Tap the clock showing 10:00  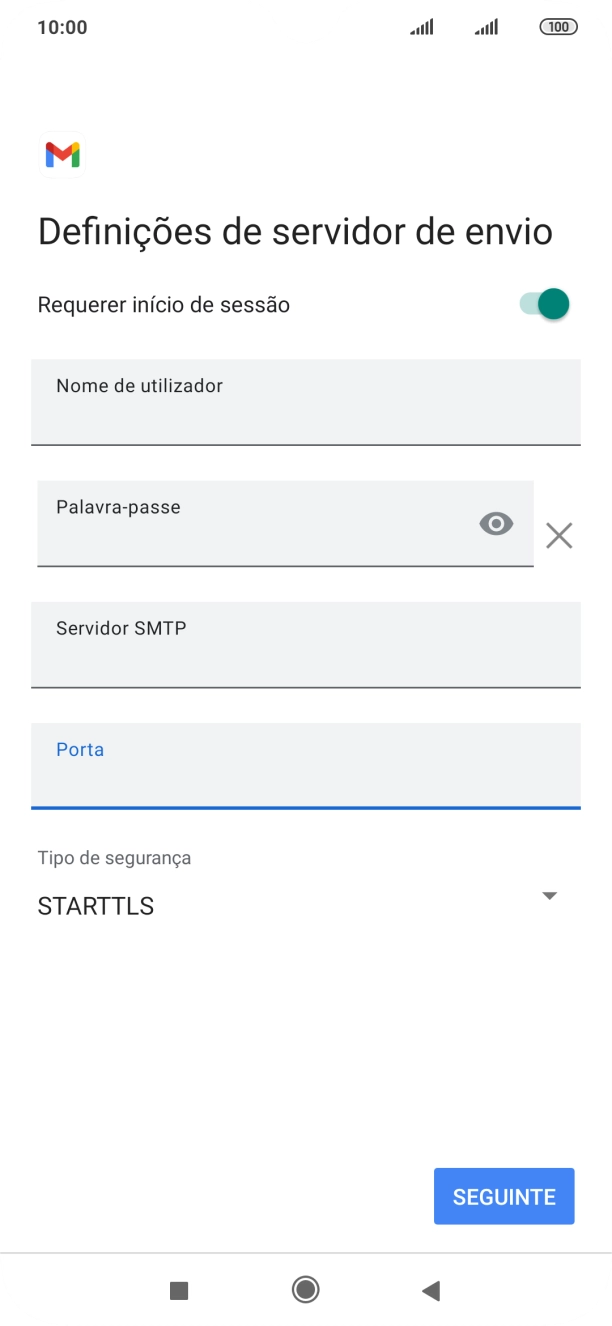64,27
